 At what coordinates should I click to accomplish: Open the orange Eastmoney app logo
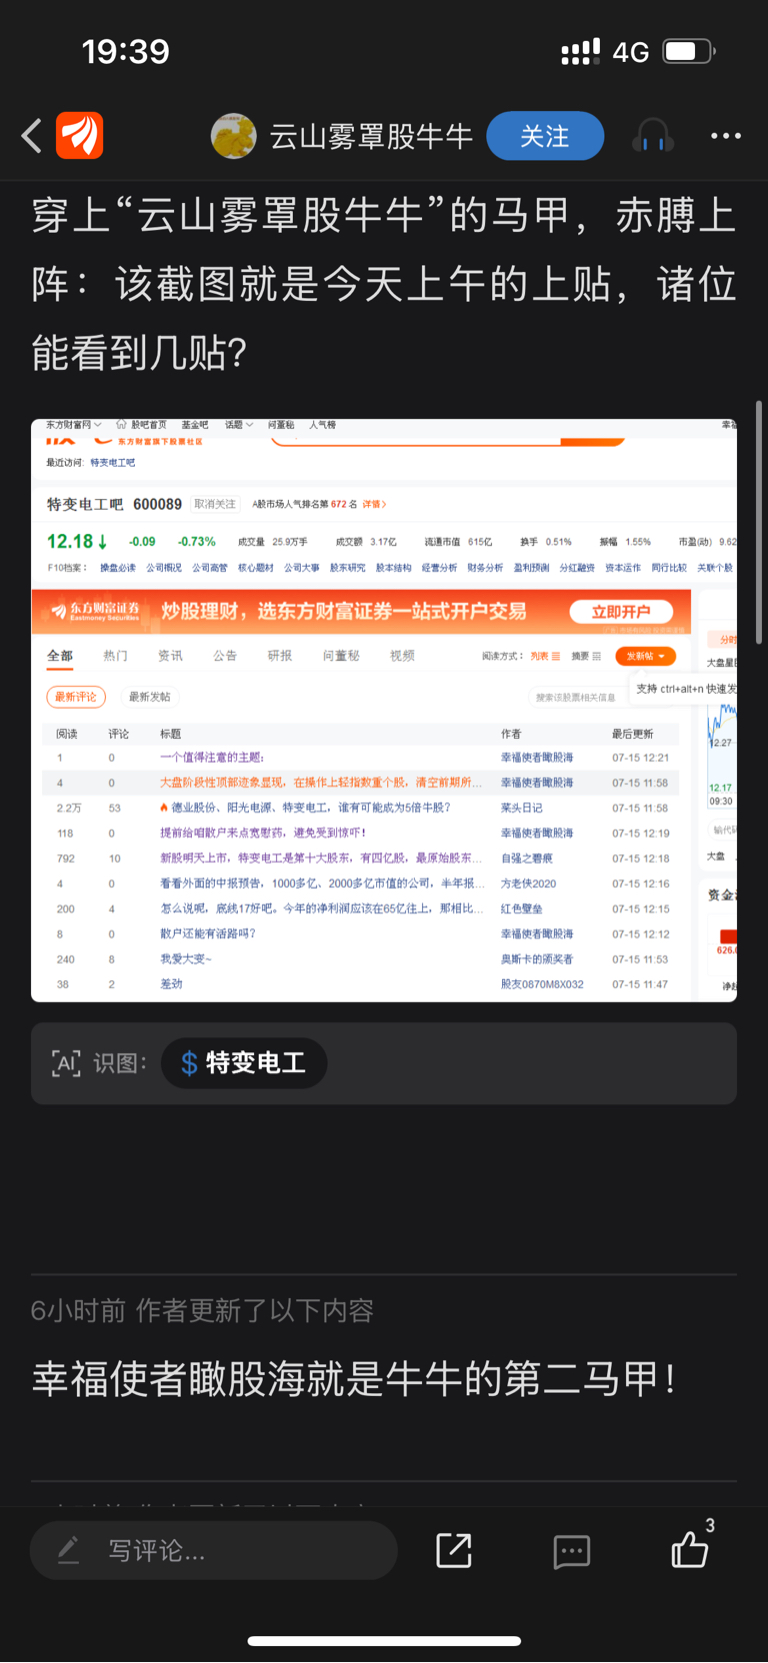(x=80, y=136)
